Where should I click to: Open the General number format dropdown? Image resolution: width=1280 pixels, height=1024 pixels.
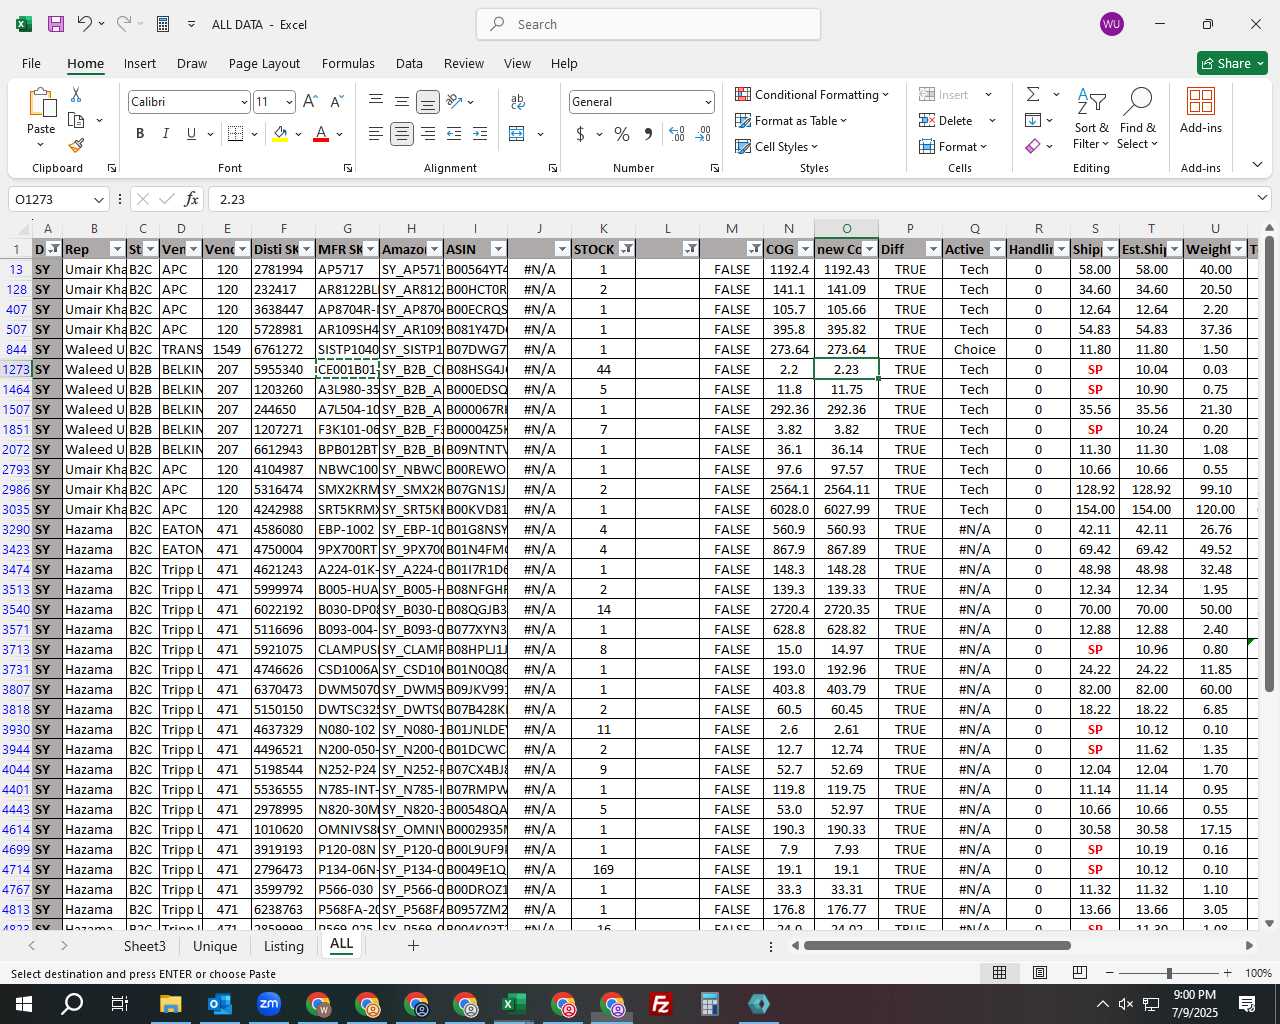(x=708, y=102)
